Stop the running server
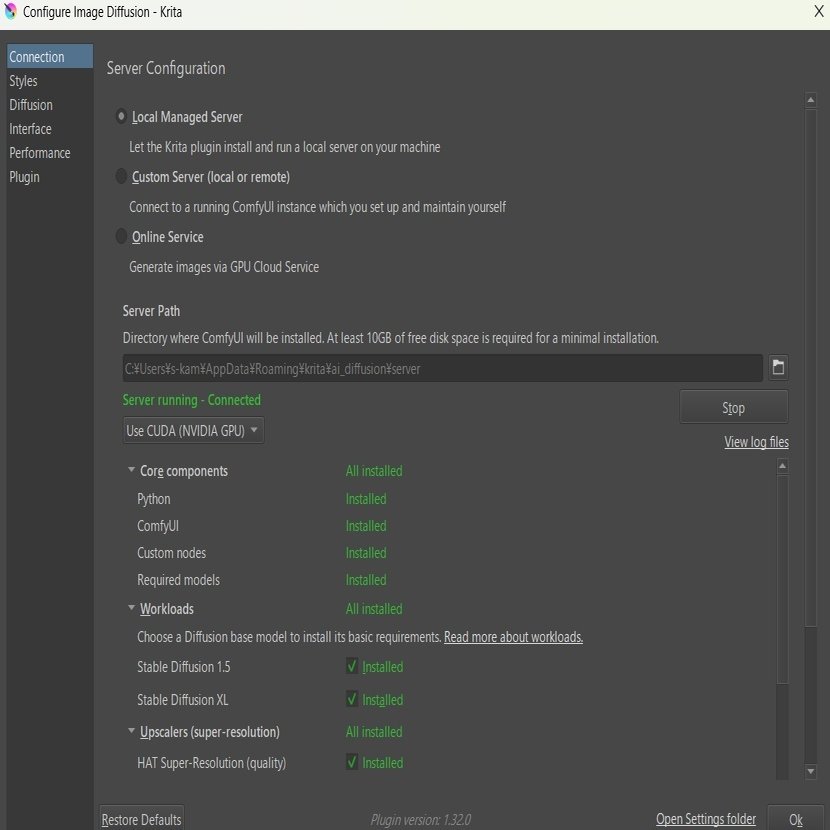 tap(734, 407)
